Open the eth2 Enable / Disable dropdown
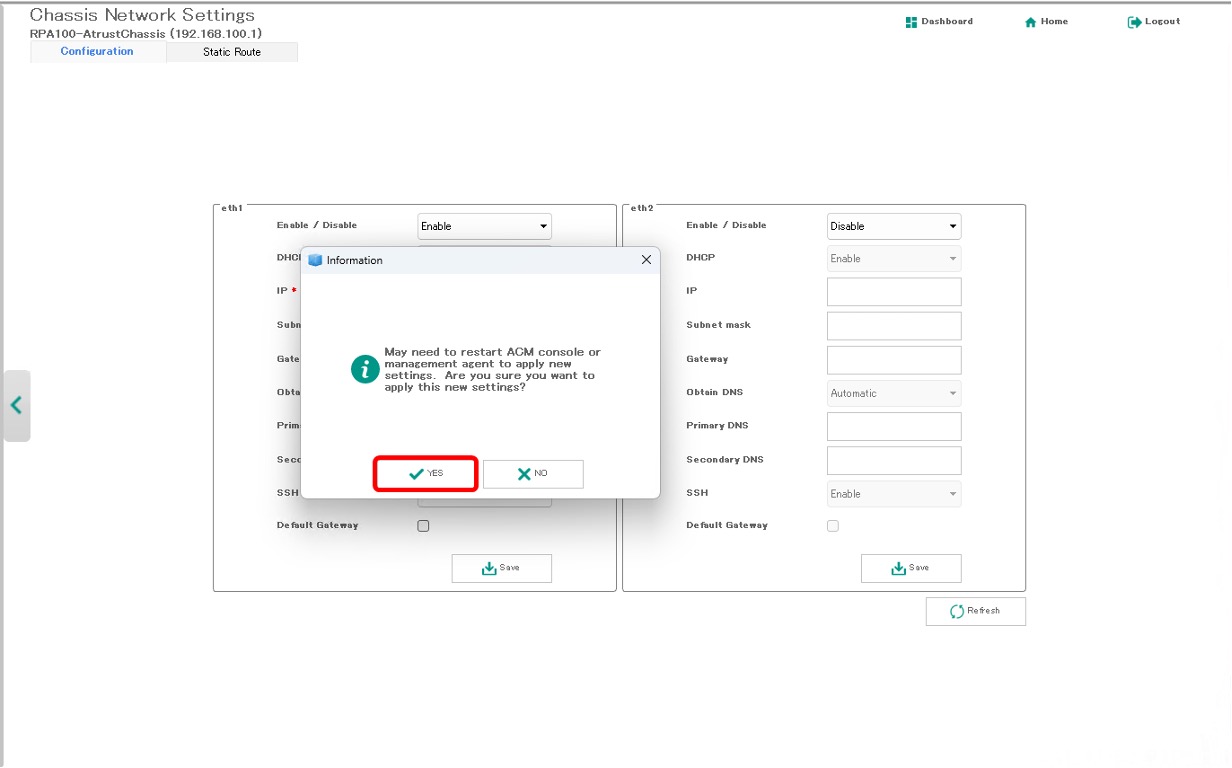The width and height of the screenshot is (1232, 768). (893, 226)
